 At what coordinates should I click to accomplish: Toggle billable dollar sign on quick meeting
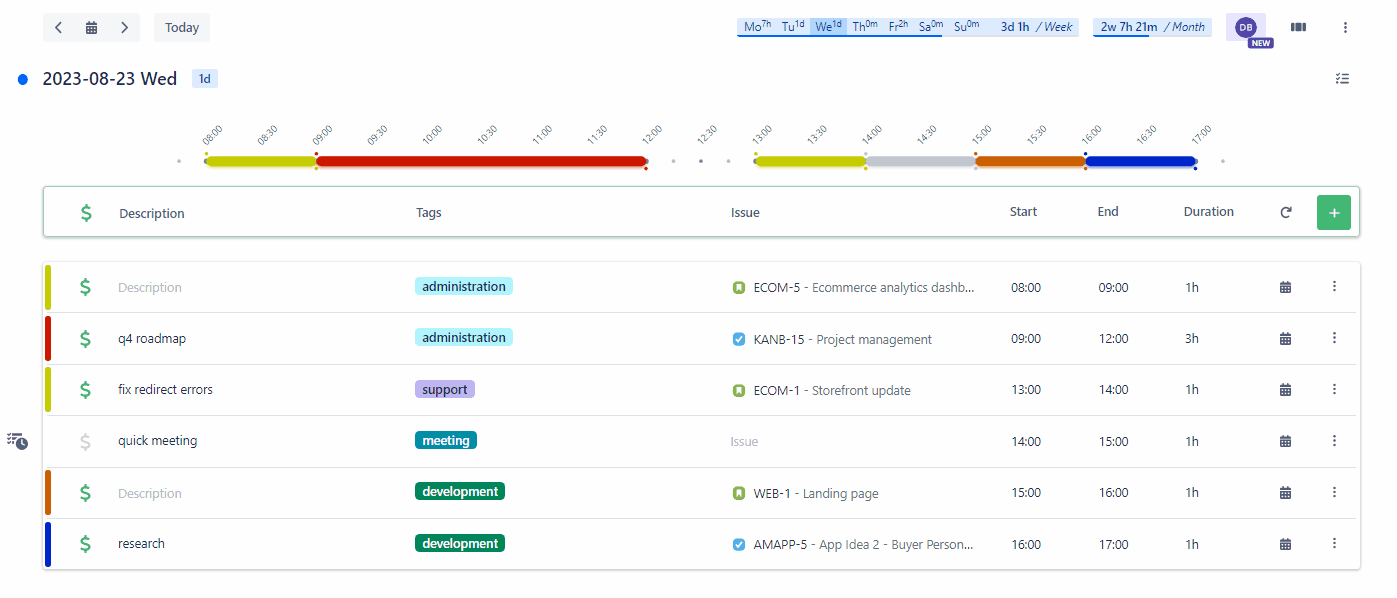point(85,441)
